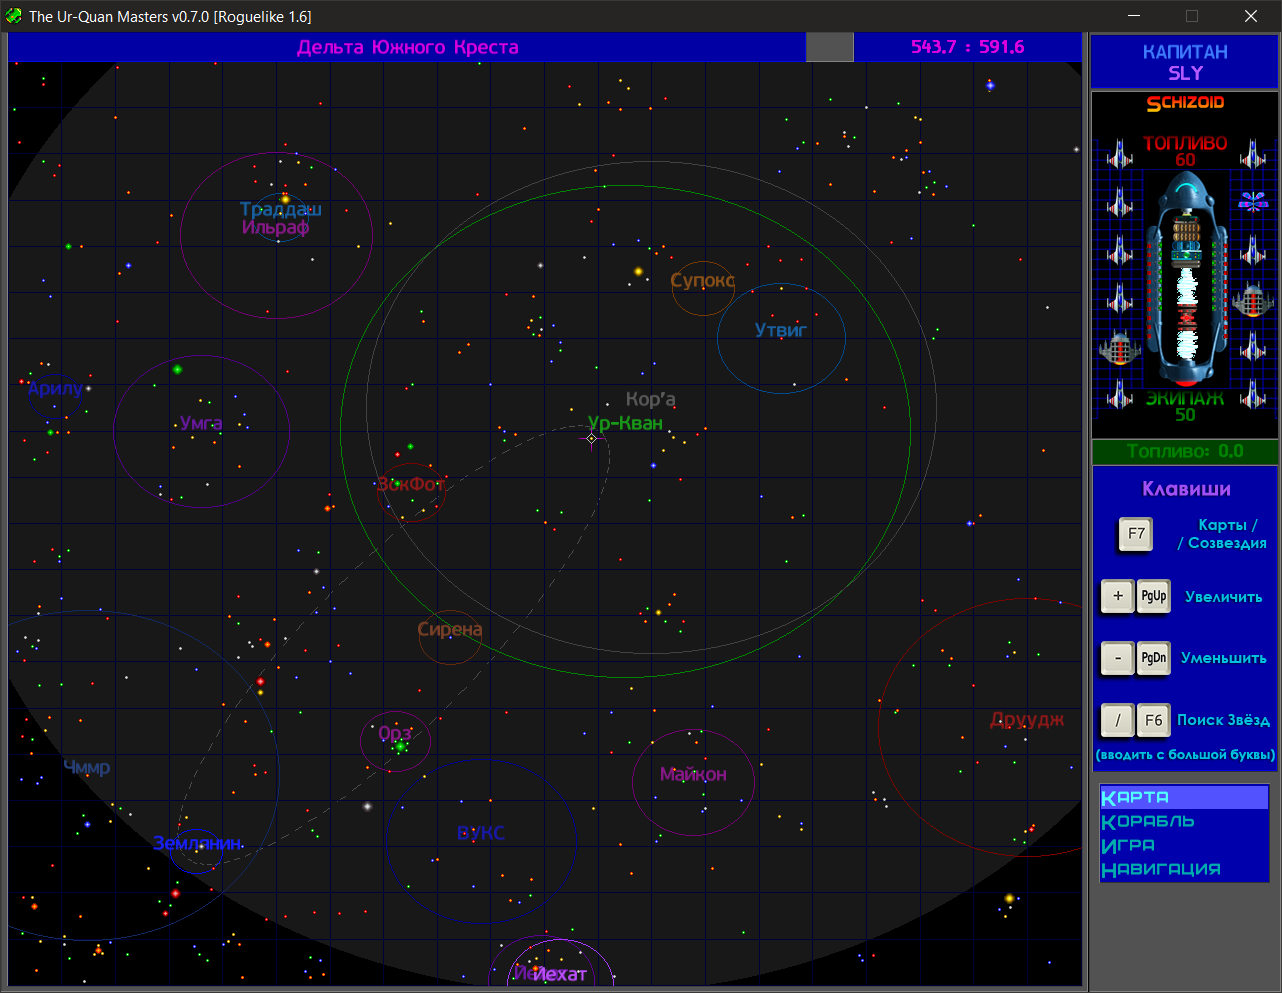
Task: Select the domed escort ship in the left column
Action: pos(1120,347)
